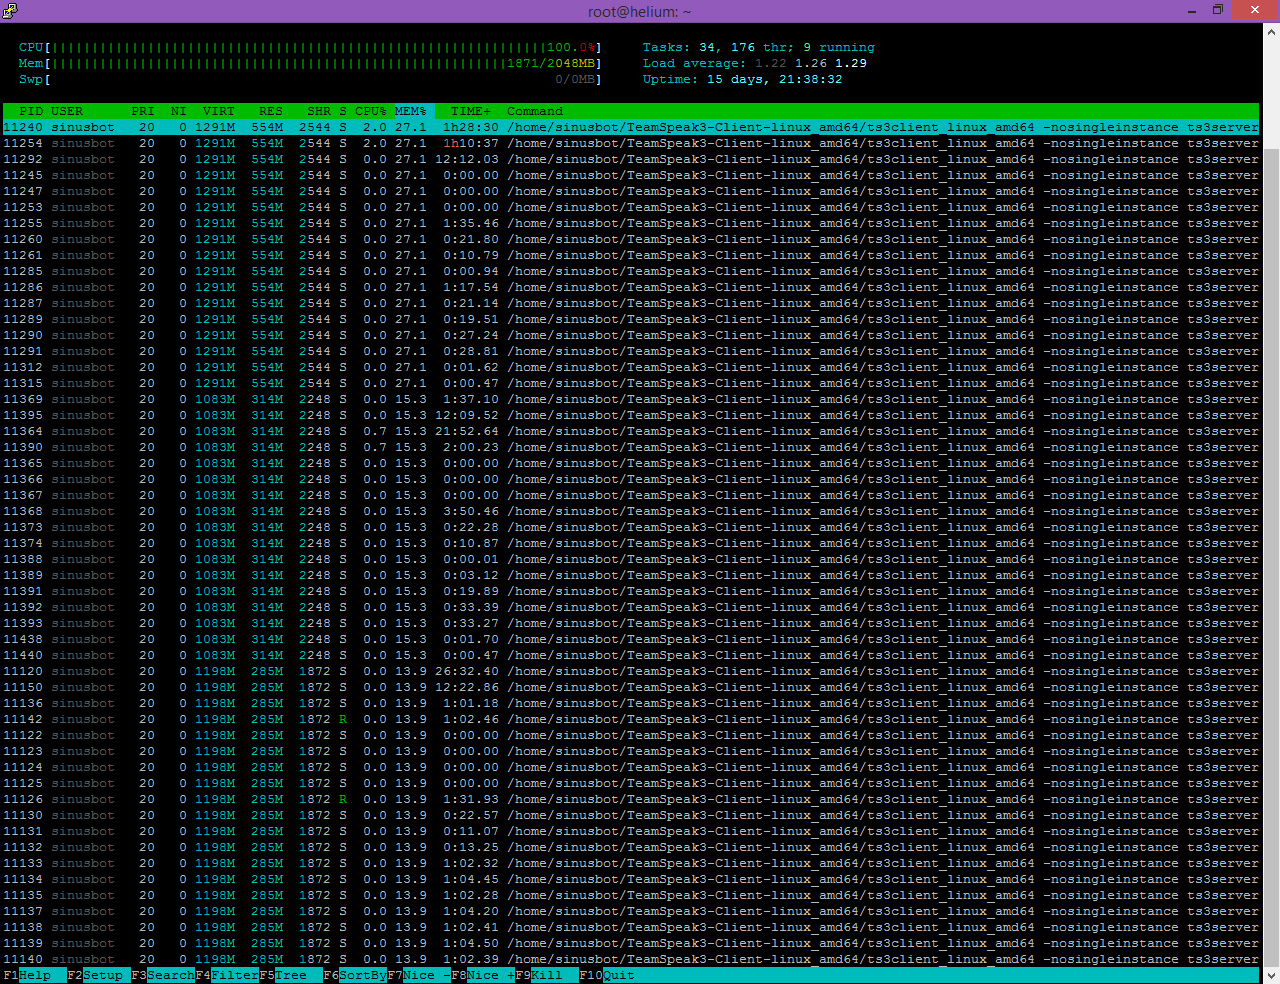This screenshot has width=1280, height=984.
Task: Sort by the USER column header
Action: tap(67, 111)
